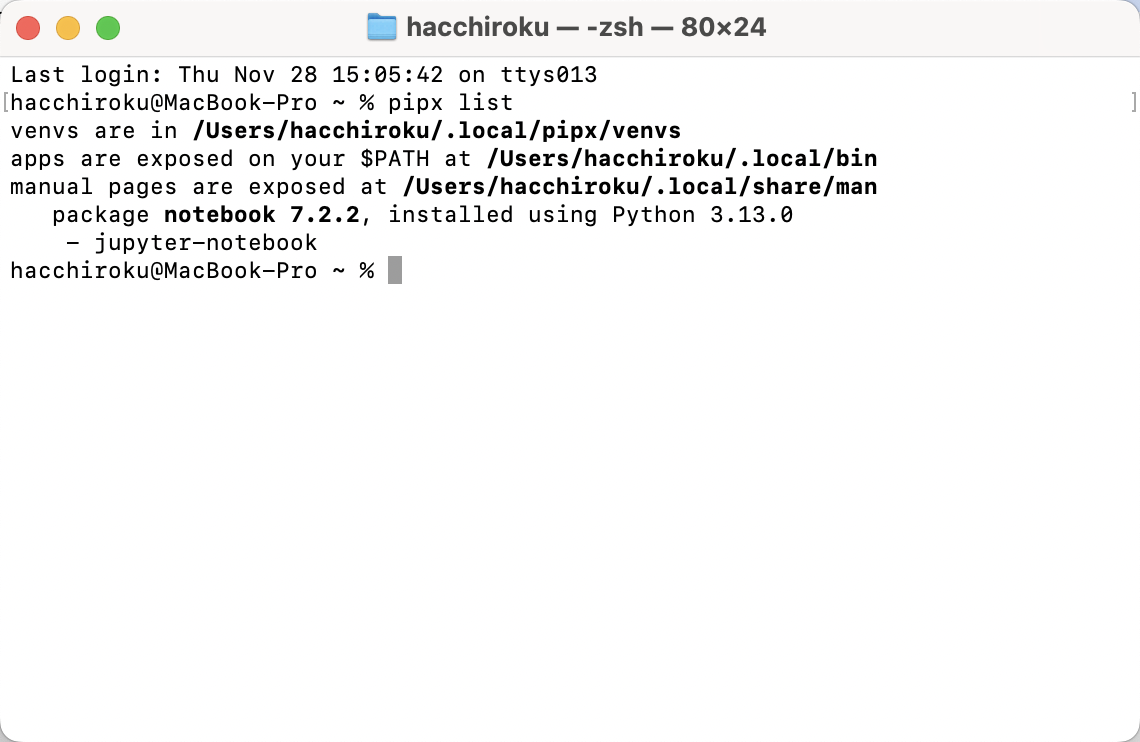Click the empty terminal area below the prompt
Screen dimensions: 1140x742
(570, 509)
